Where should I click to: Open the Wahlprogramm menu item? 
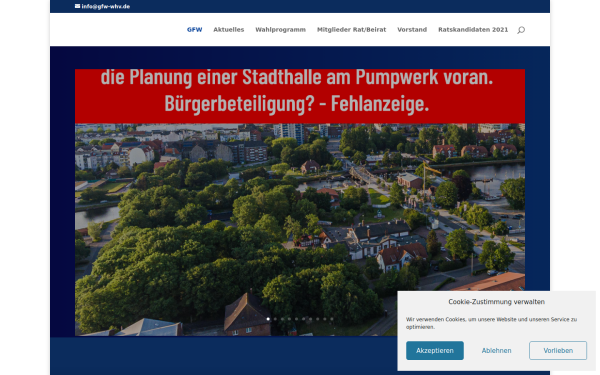click(x=280, y=29)
